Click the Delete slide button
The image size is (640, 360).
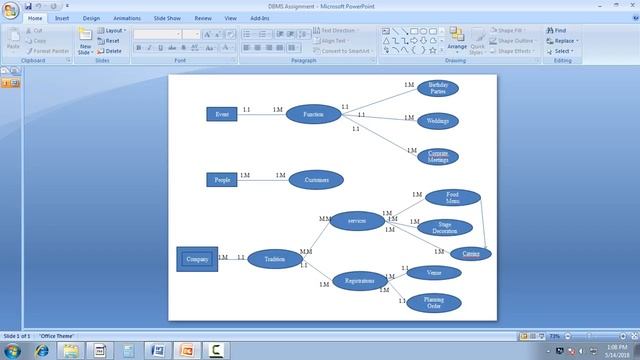(109, 51)
